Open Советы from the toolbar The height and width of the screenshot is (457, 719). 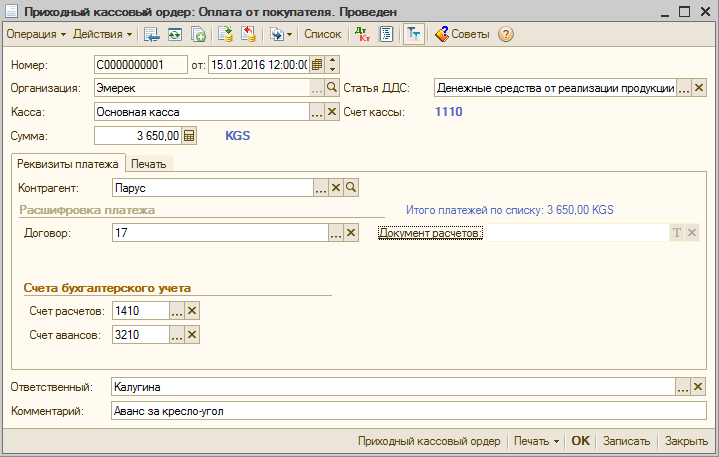[461, 34]
